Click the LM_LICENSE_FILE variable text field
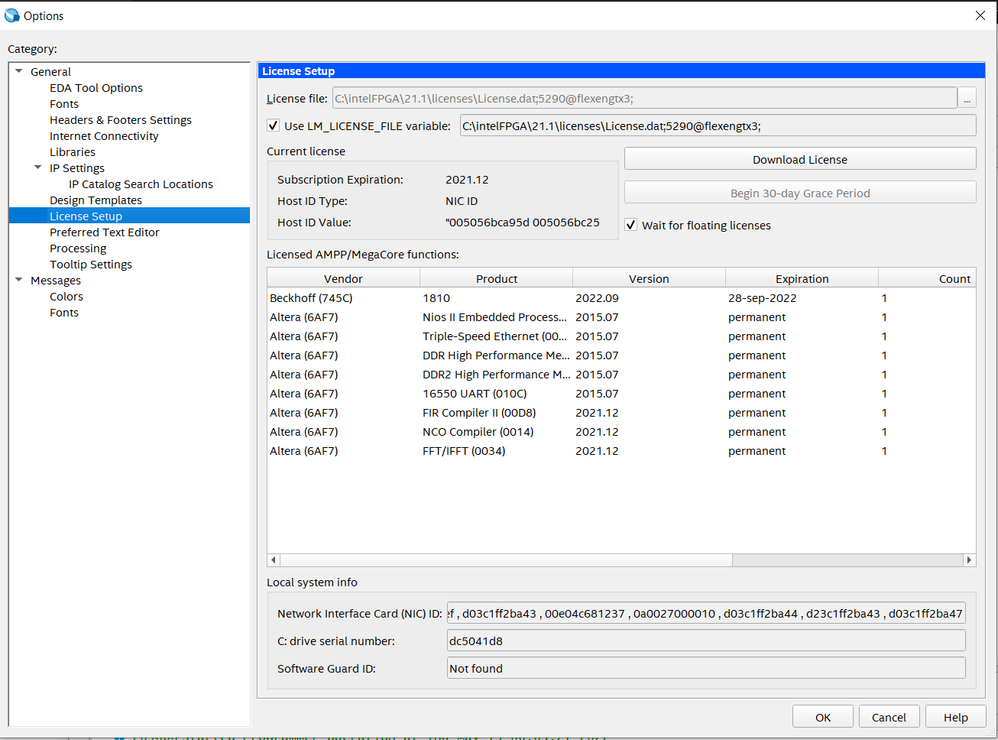 (x=716, y=126)
